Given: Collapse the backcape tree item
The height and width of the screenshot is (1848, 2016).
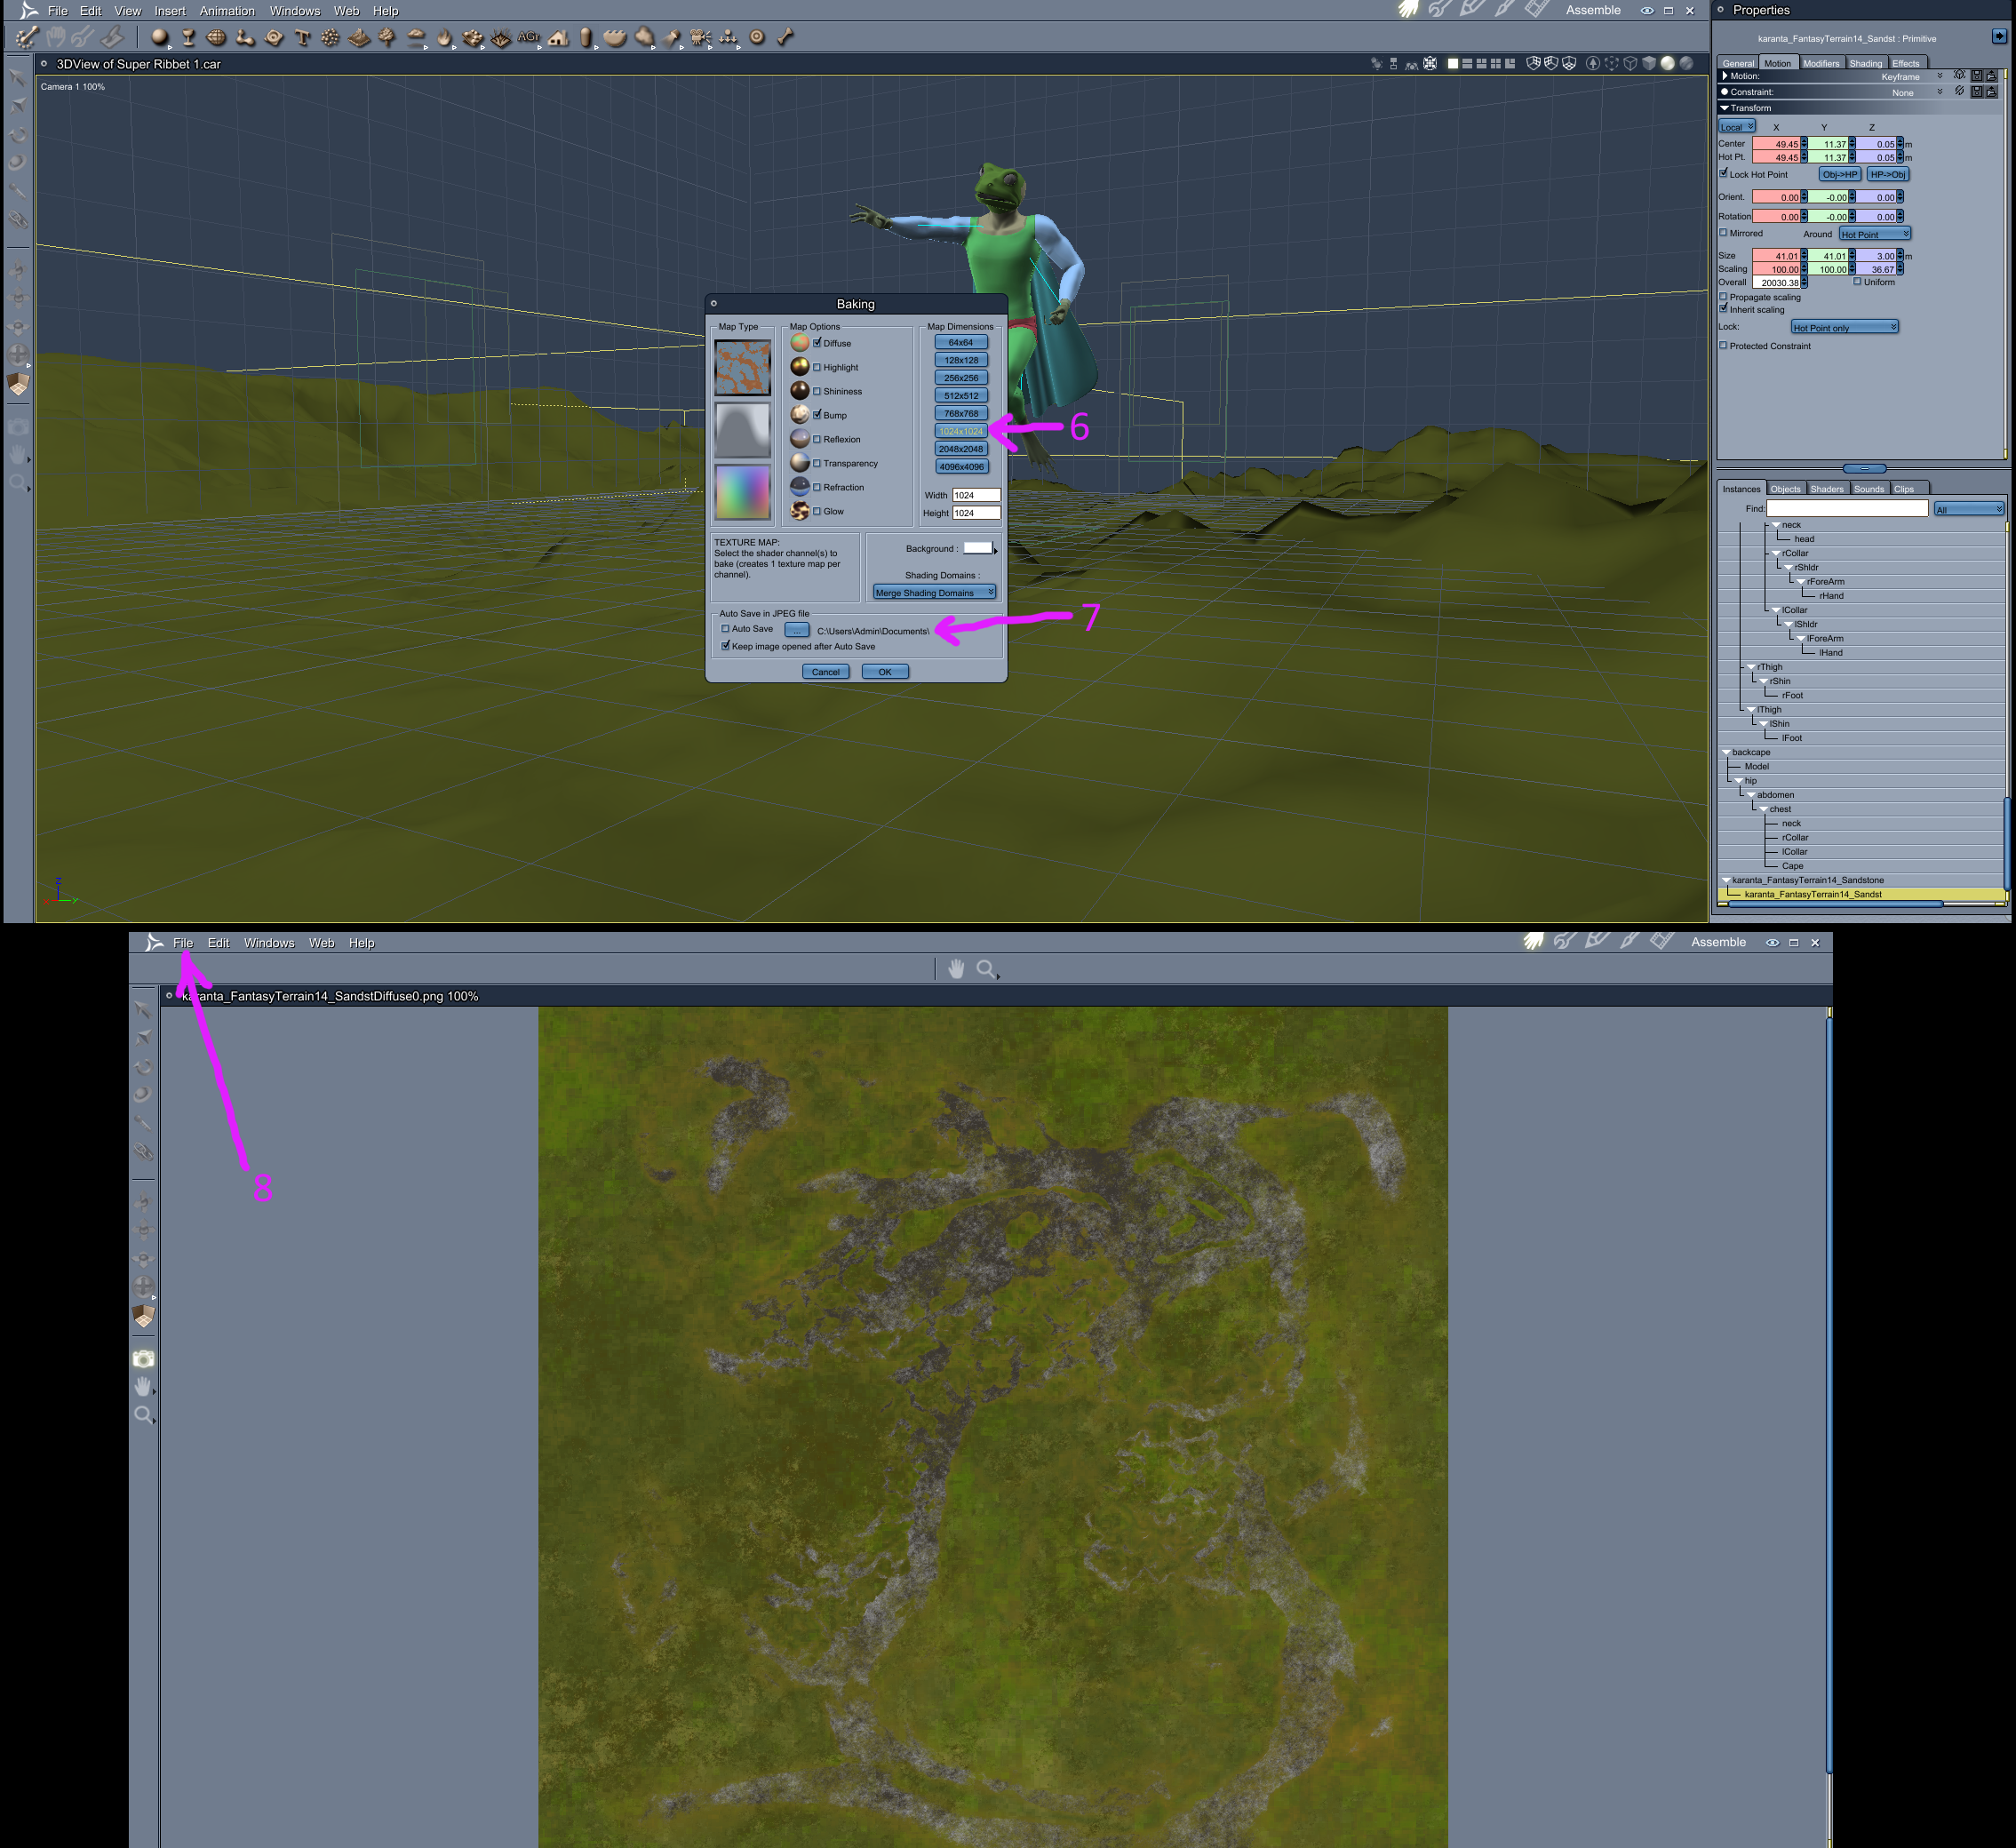Looking at the screenshot, I should [x=1726, y=752].
